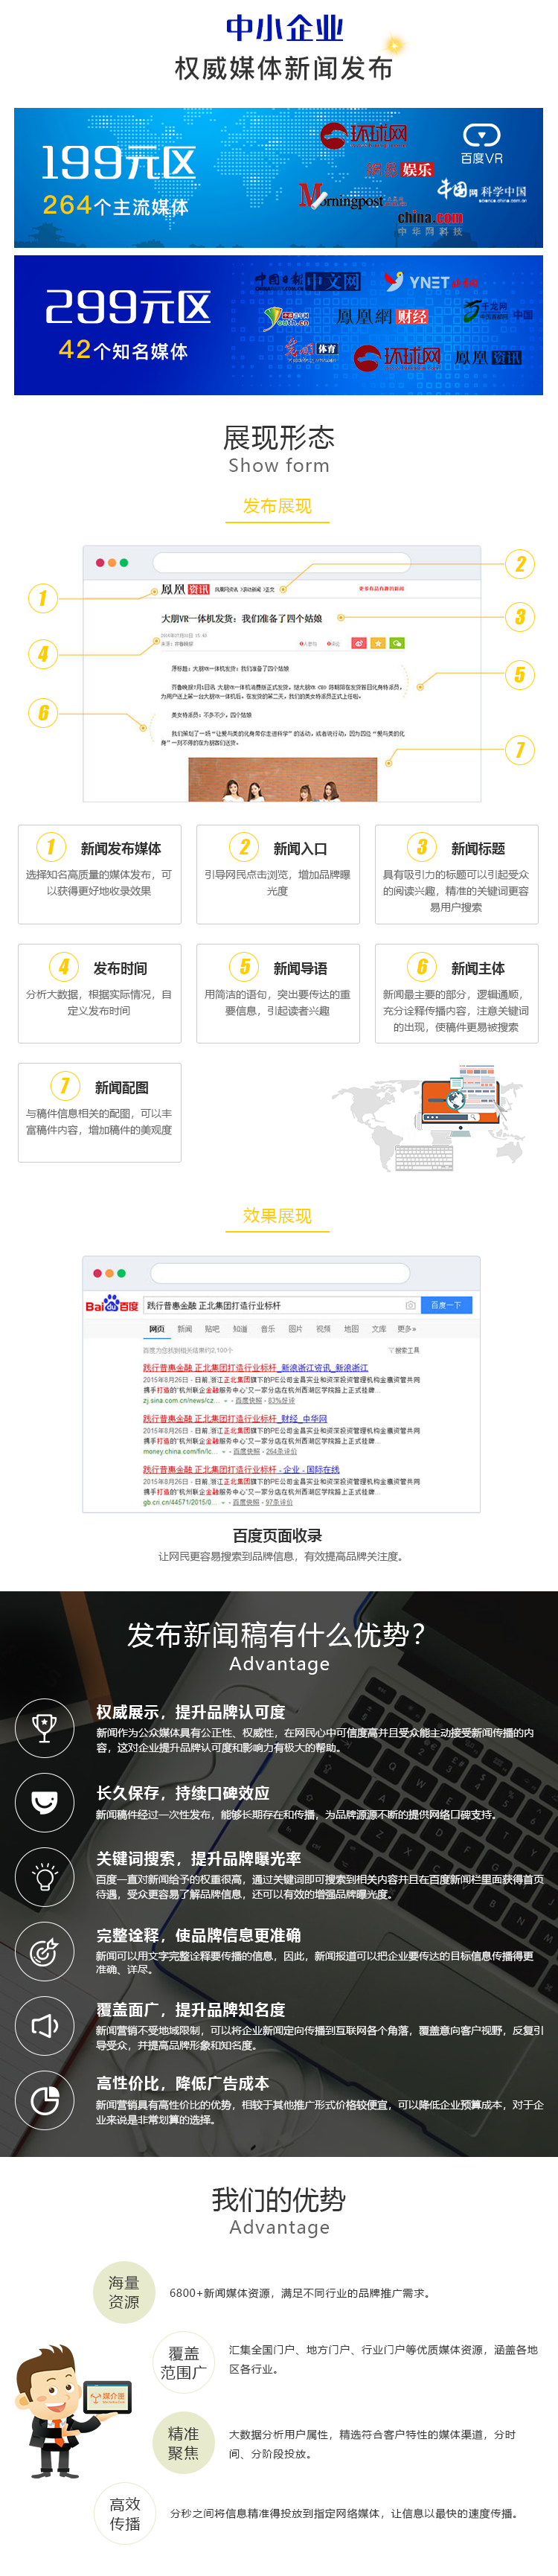Image resolution: width=558 pixels, height=2576 pixels.
Task: Click the 发布展现 section heading
Action: [x=277, y=506]
